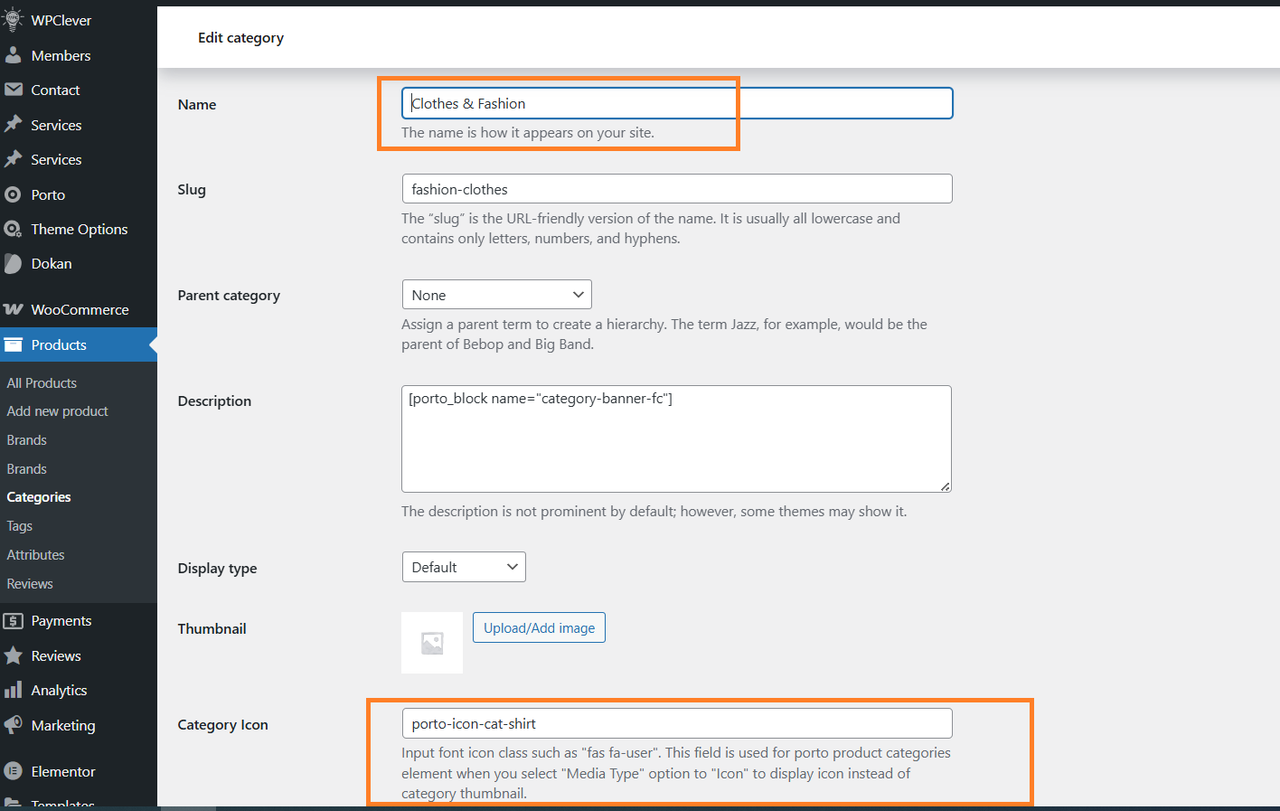Image resolution: width=1280 pixels, height=811 pixels.
Task: Open Porto via its circular icon
Action: click(13, 195)
